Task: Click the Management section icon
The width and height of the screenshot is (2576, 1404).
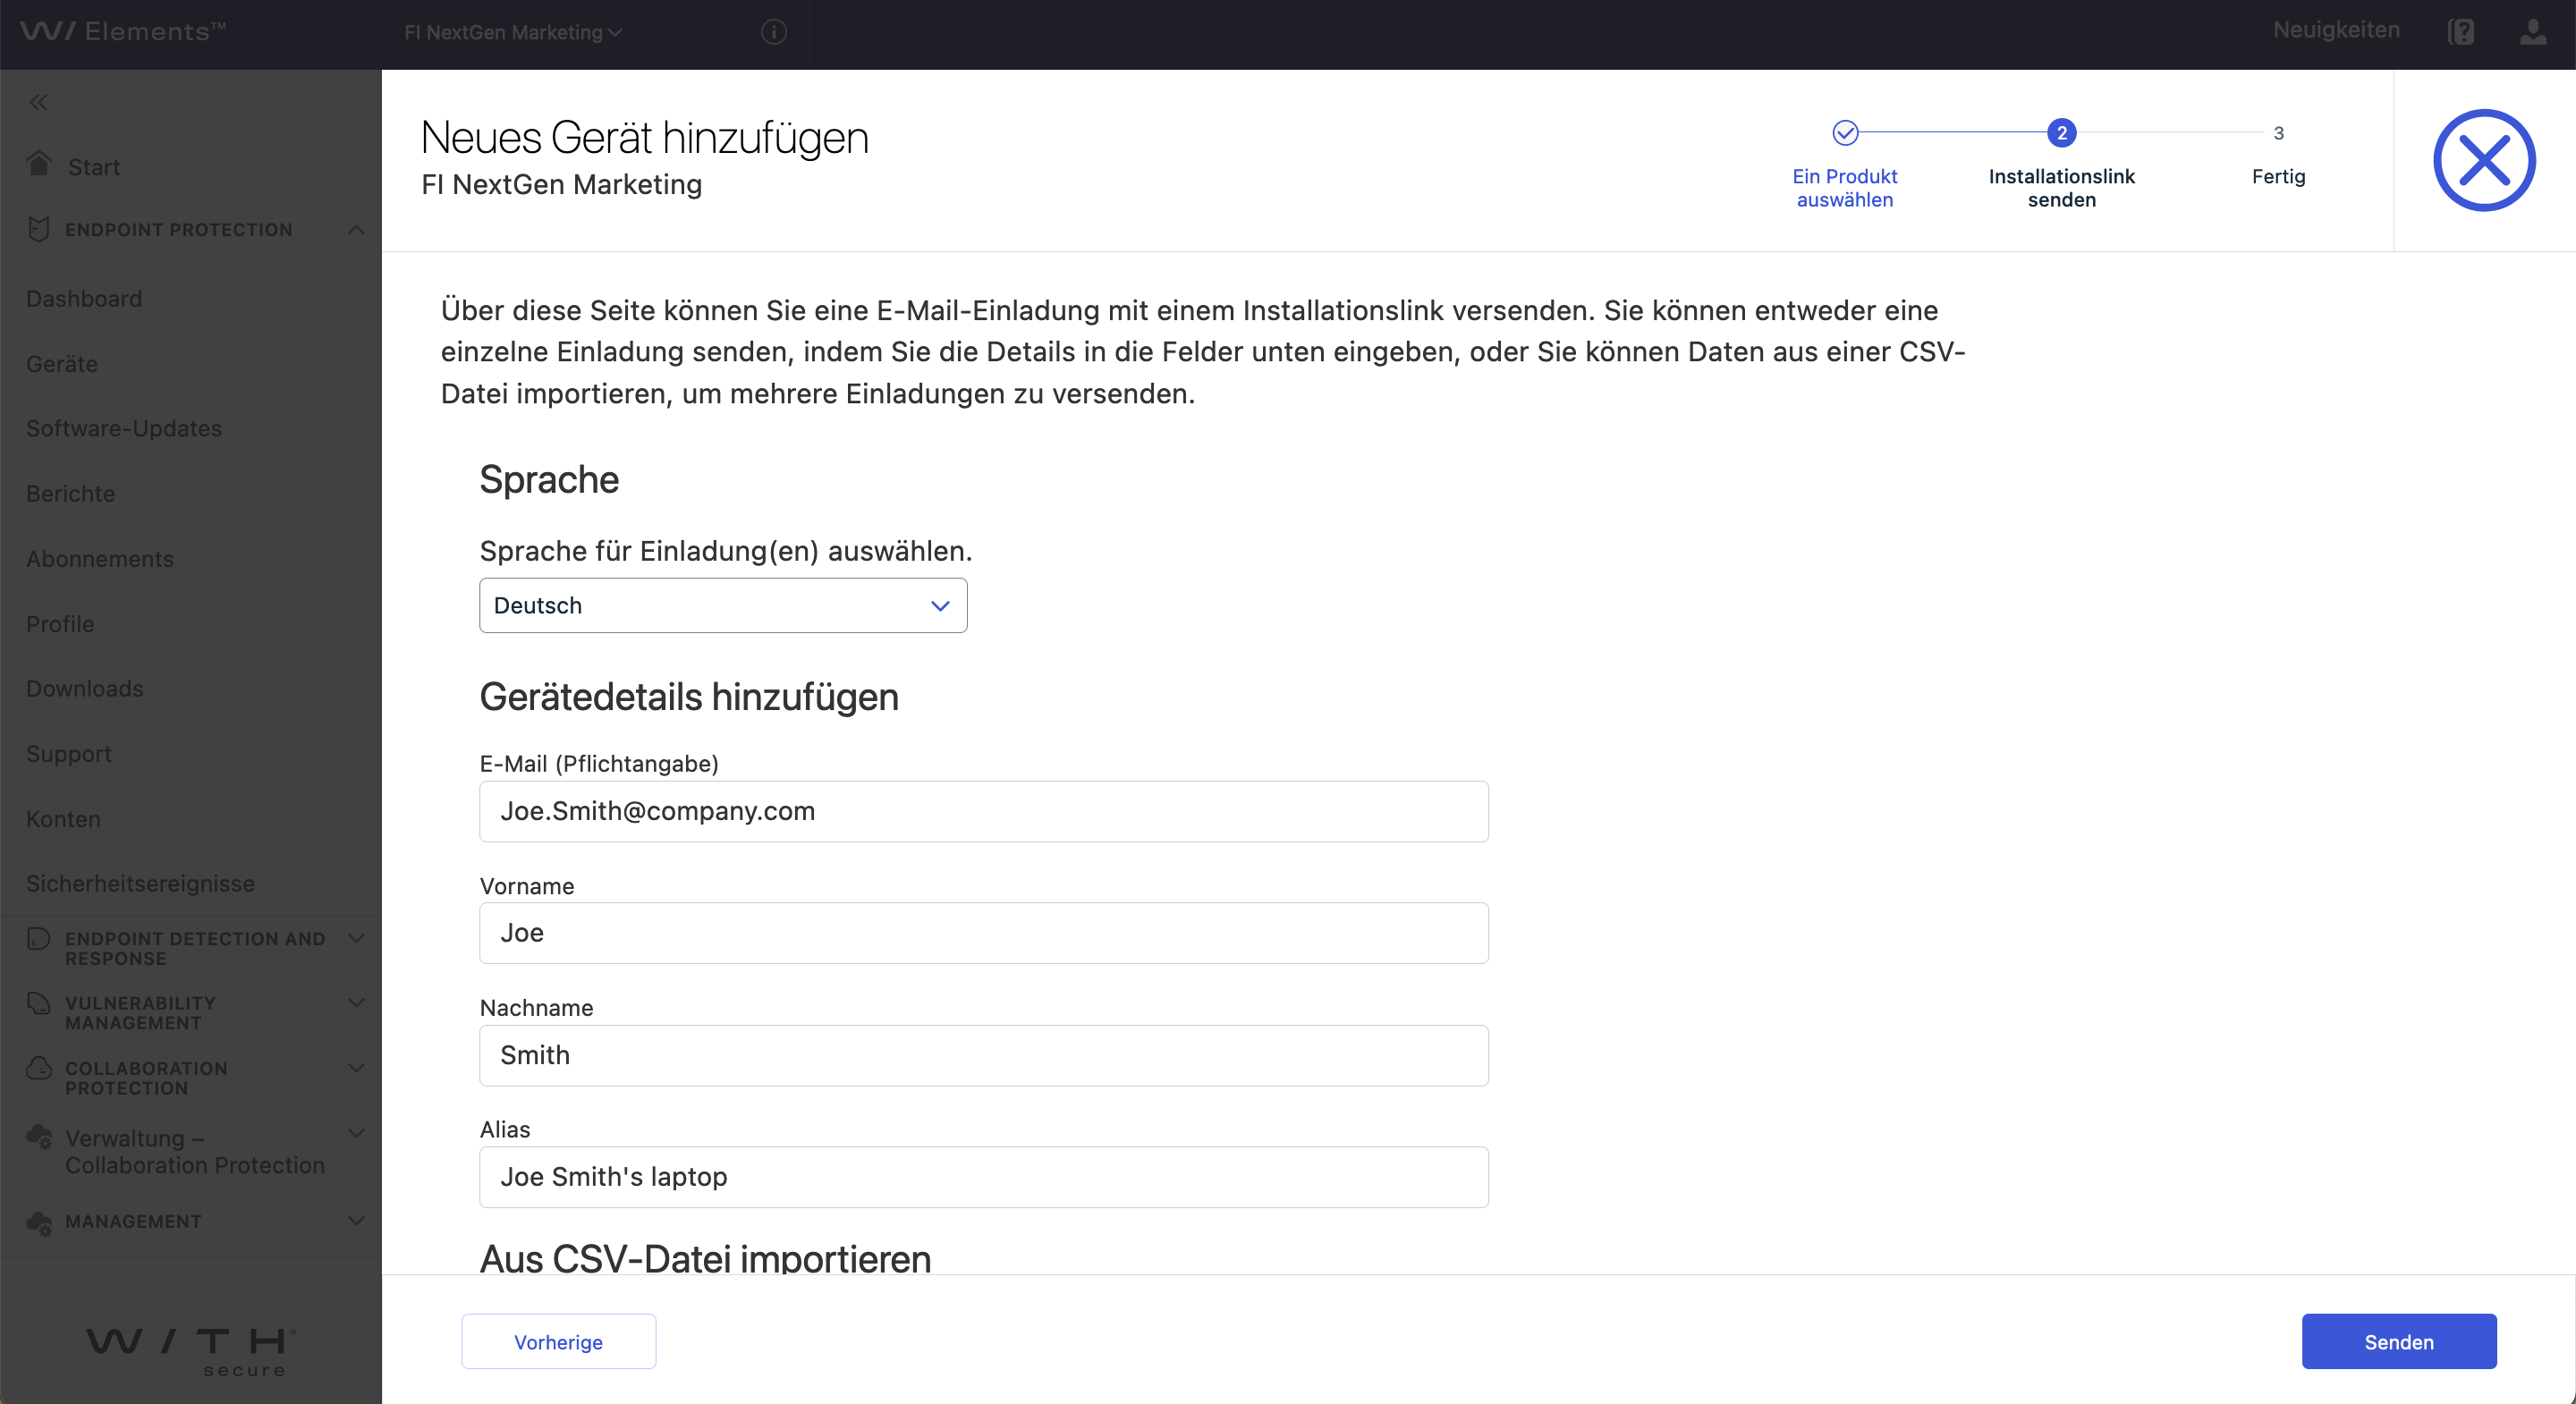Action: point(39,1222)
